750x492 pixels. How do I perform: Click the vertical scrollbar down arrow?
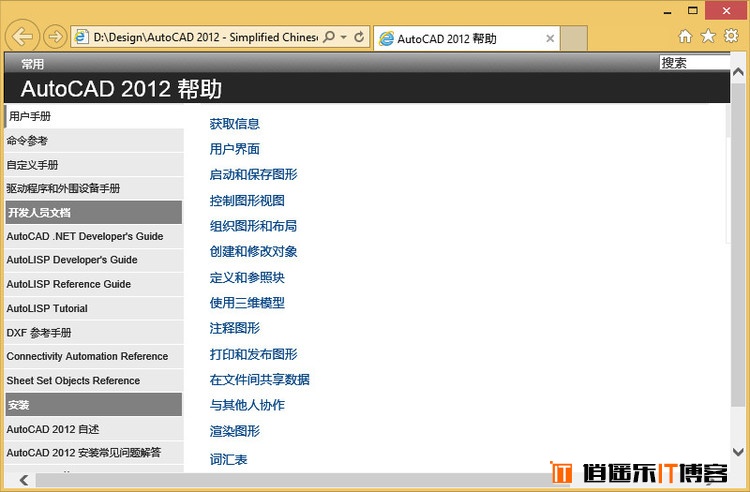tap(738, 452)
